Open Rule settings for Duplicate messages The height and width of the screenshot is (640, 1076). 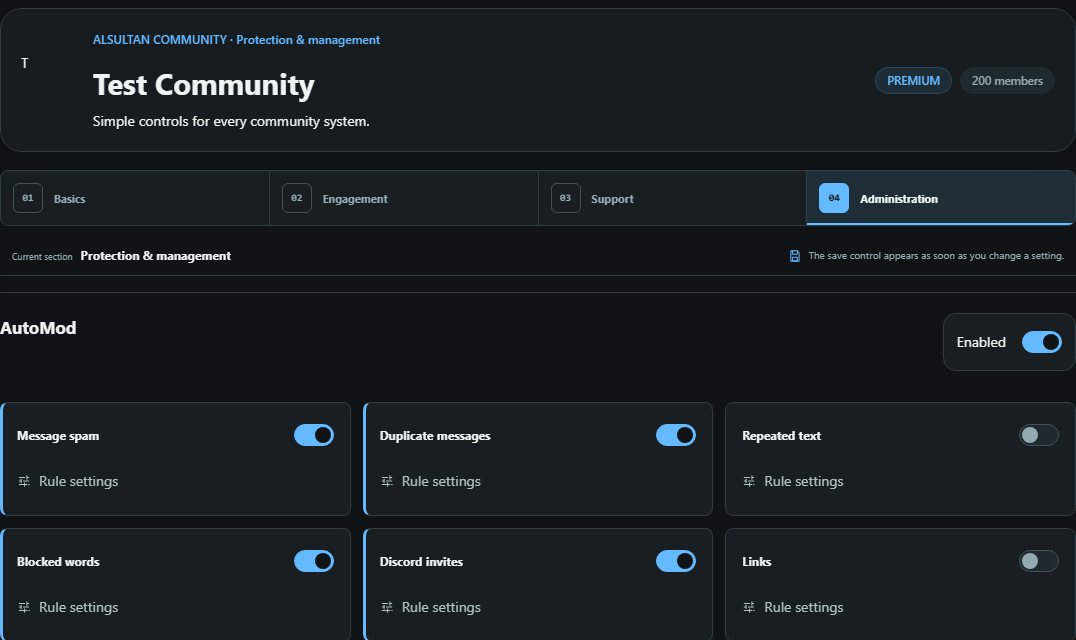coord(431,482)
